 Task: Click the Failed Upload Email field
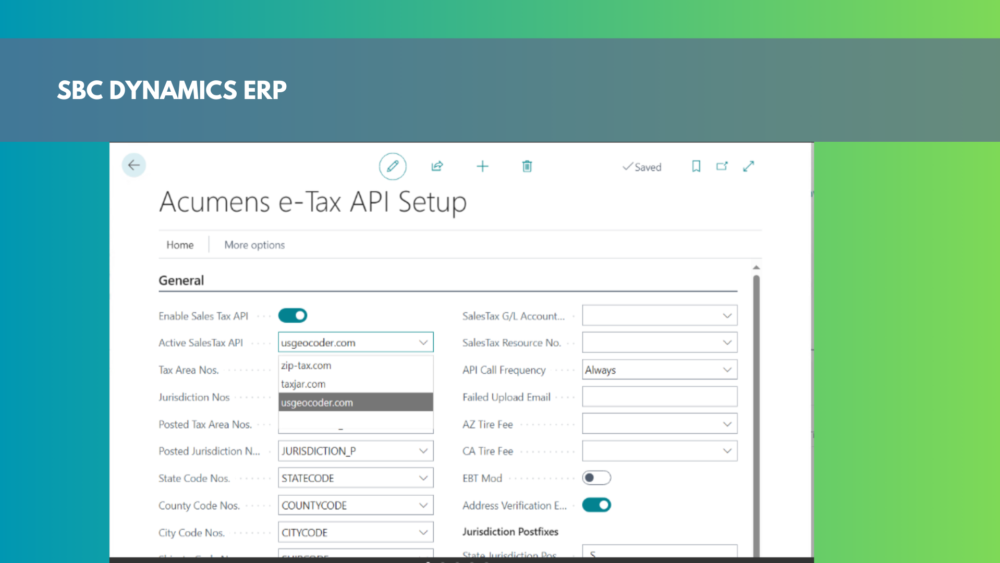point(659,397)
